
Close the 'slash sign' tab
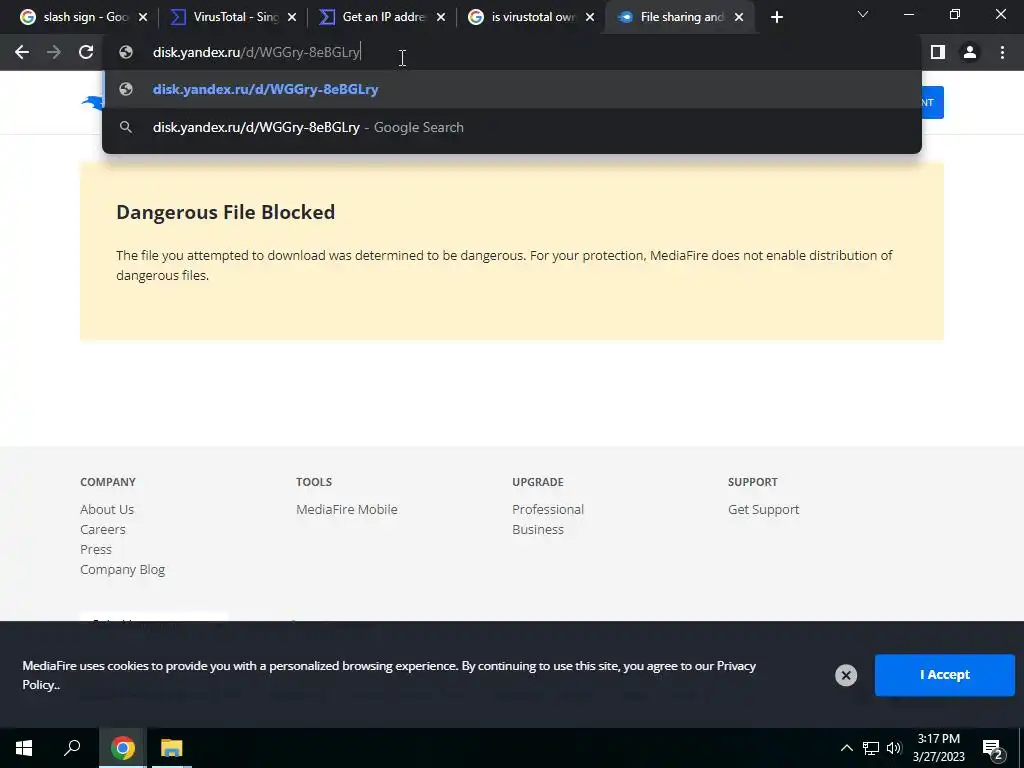[x=143, y=18]
